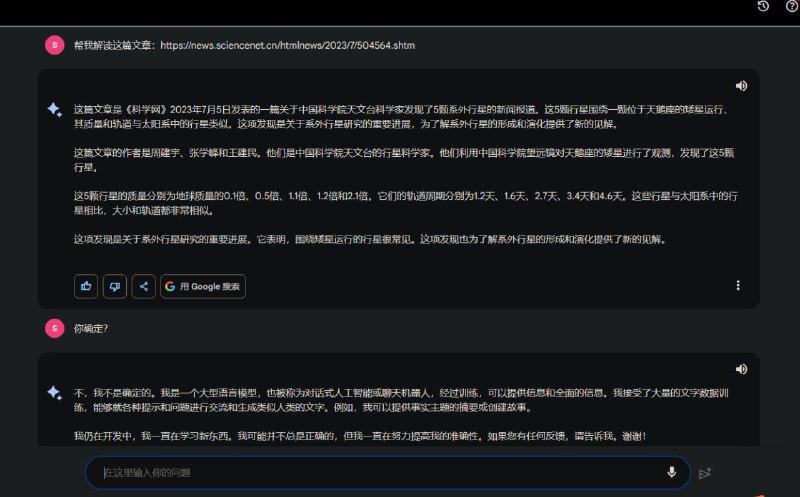This screenshot has width=800, height=497.
Task: Click the first response paragraph about 《科学网》
Action: [400, 116]
